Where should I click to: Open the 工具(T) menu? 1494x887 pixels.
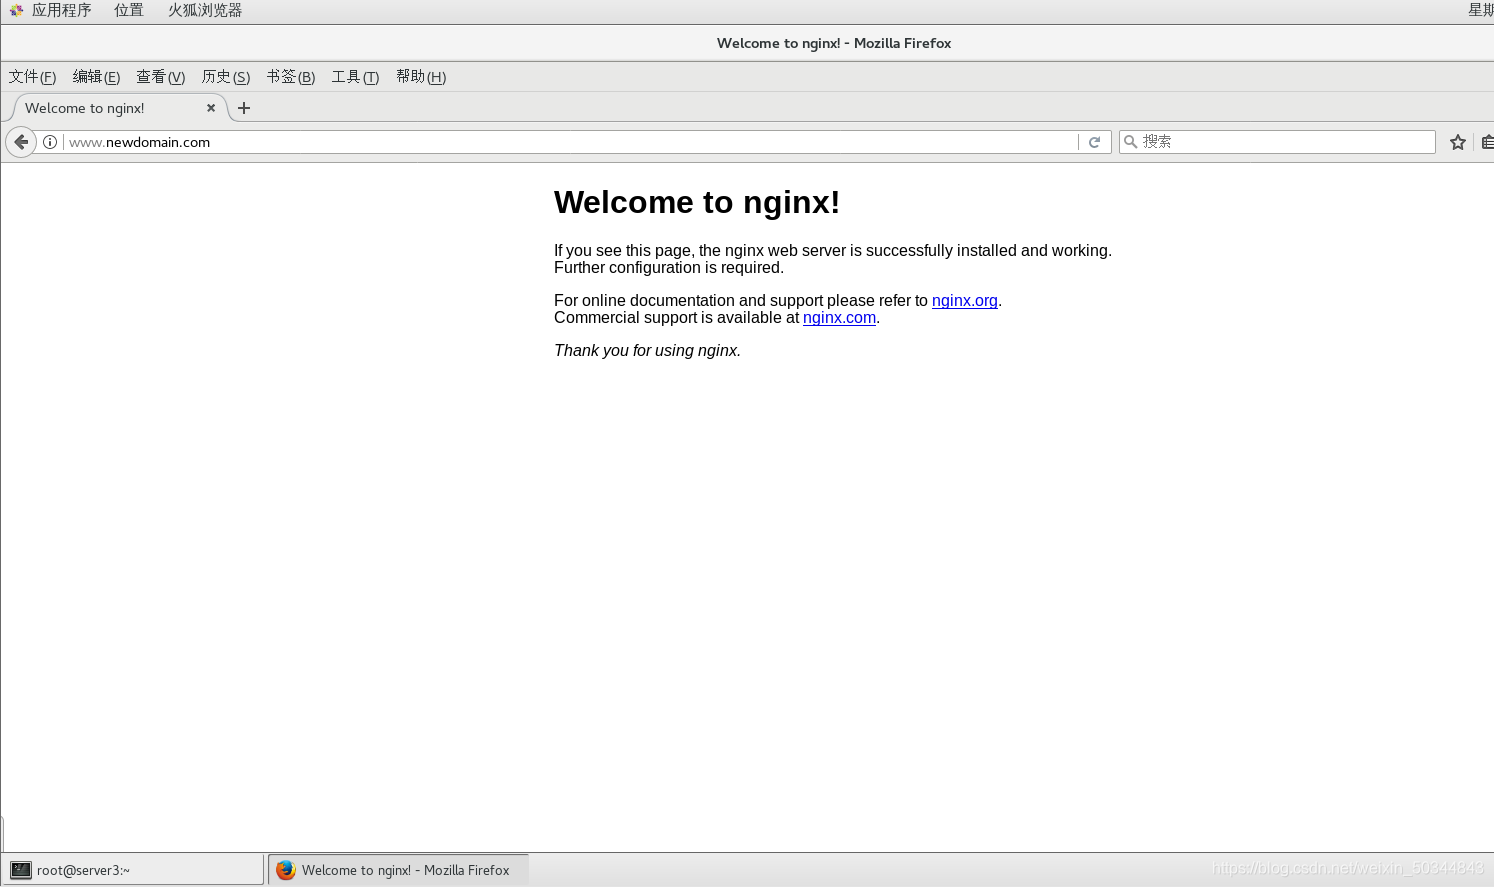click(355, 77)
